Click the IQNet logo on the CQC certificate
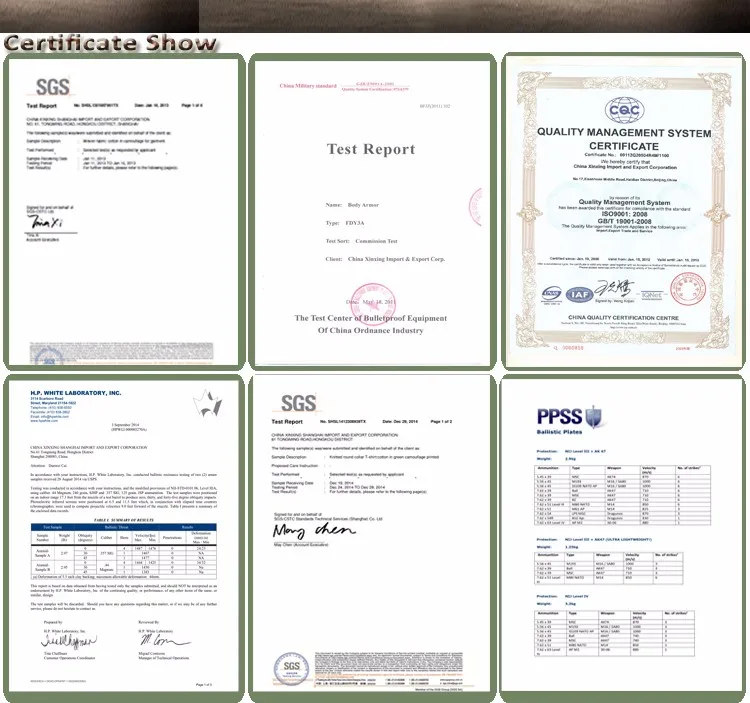Image resolution: width=750 pixels, height=703 pixels. click(651, 295)
